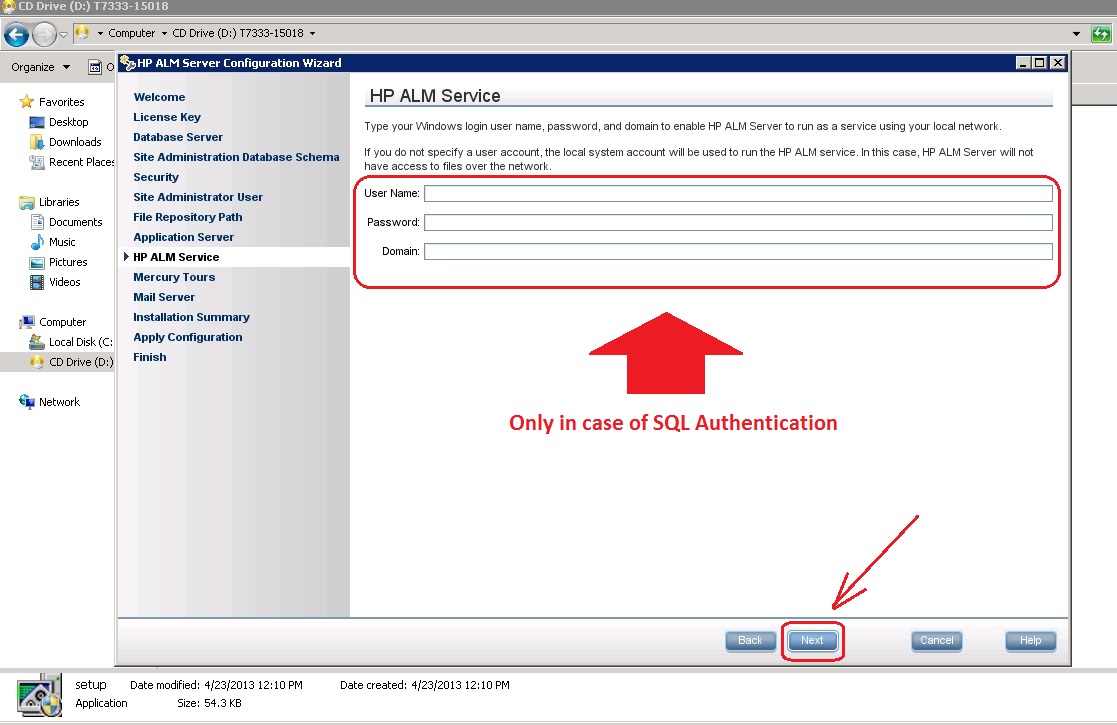Open the Music library icon
Image resolution: width=1117 pixels, height=725 pixels.
pos(37,242)
